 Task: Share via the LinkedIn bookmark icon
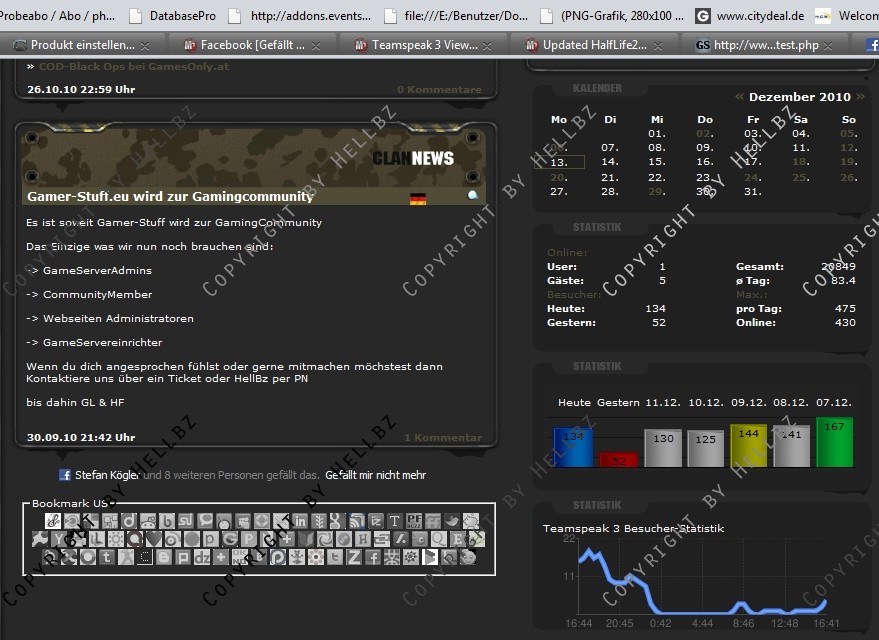300,521
